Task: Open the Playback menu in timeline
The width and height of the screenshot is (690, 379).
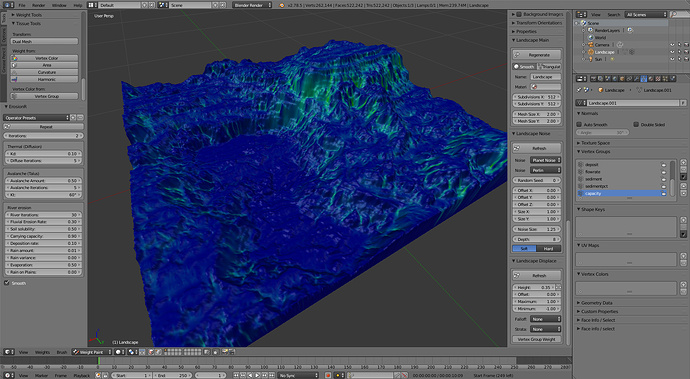Action: tap(81, 375)
